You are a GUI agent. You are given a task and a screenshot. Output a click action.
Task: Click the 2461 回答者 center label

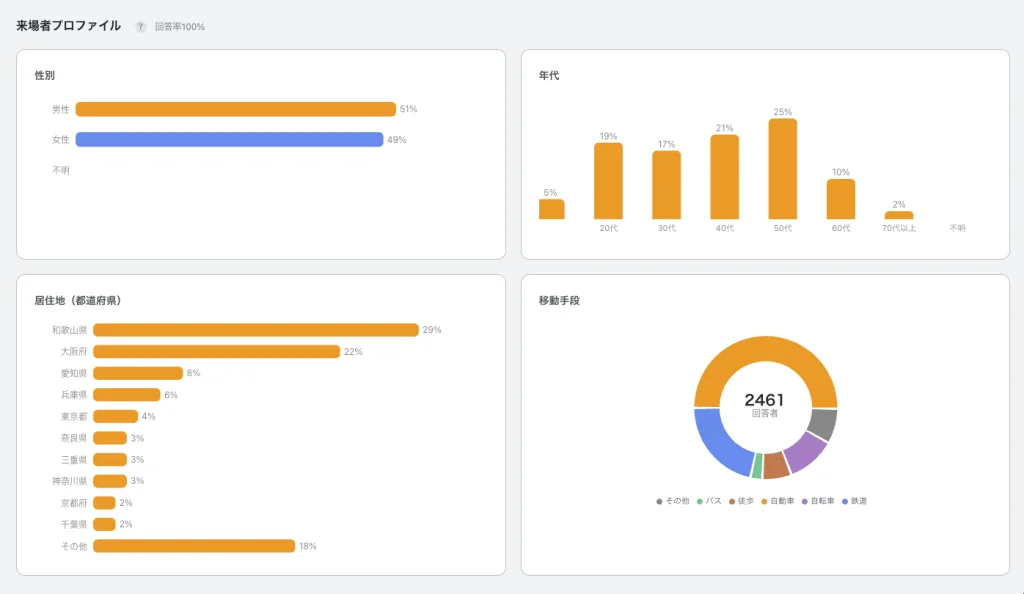tap(765, 405)
